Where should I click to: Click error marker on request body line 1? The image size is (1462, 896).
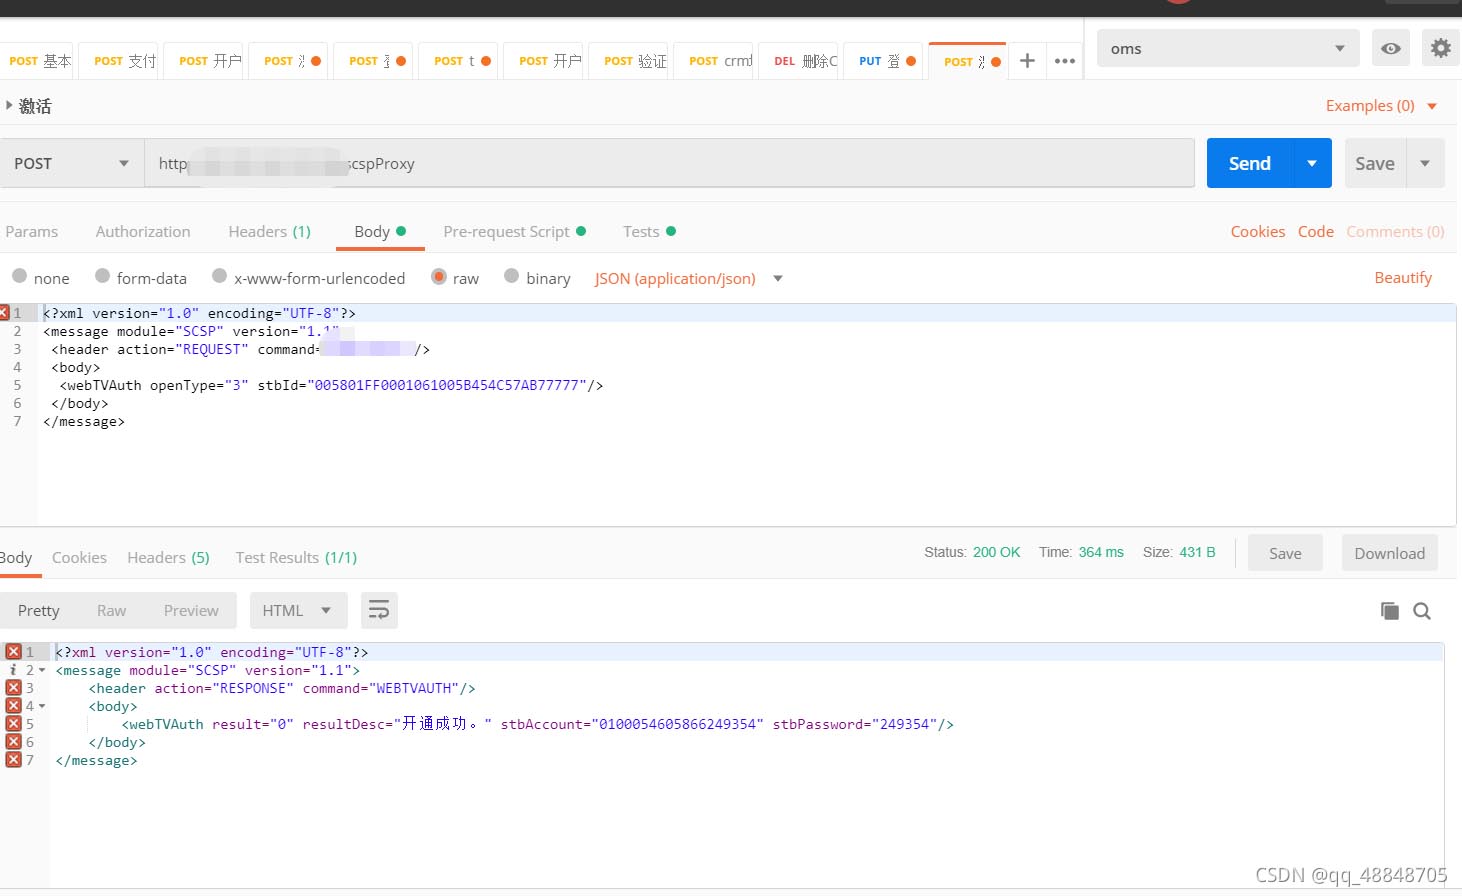click(x=4, y=313)
